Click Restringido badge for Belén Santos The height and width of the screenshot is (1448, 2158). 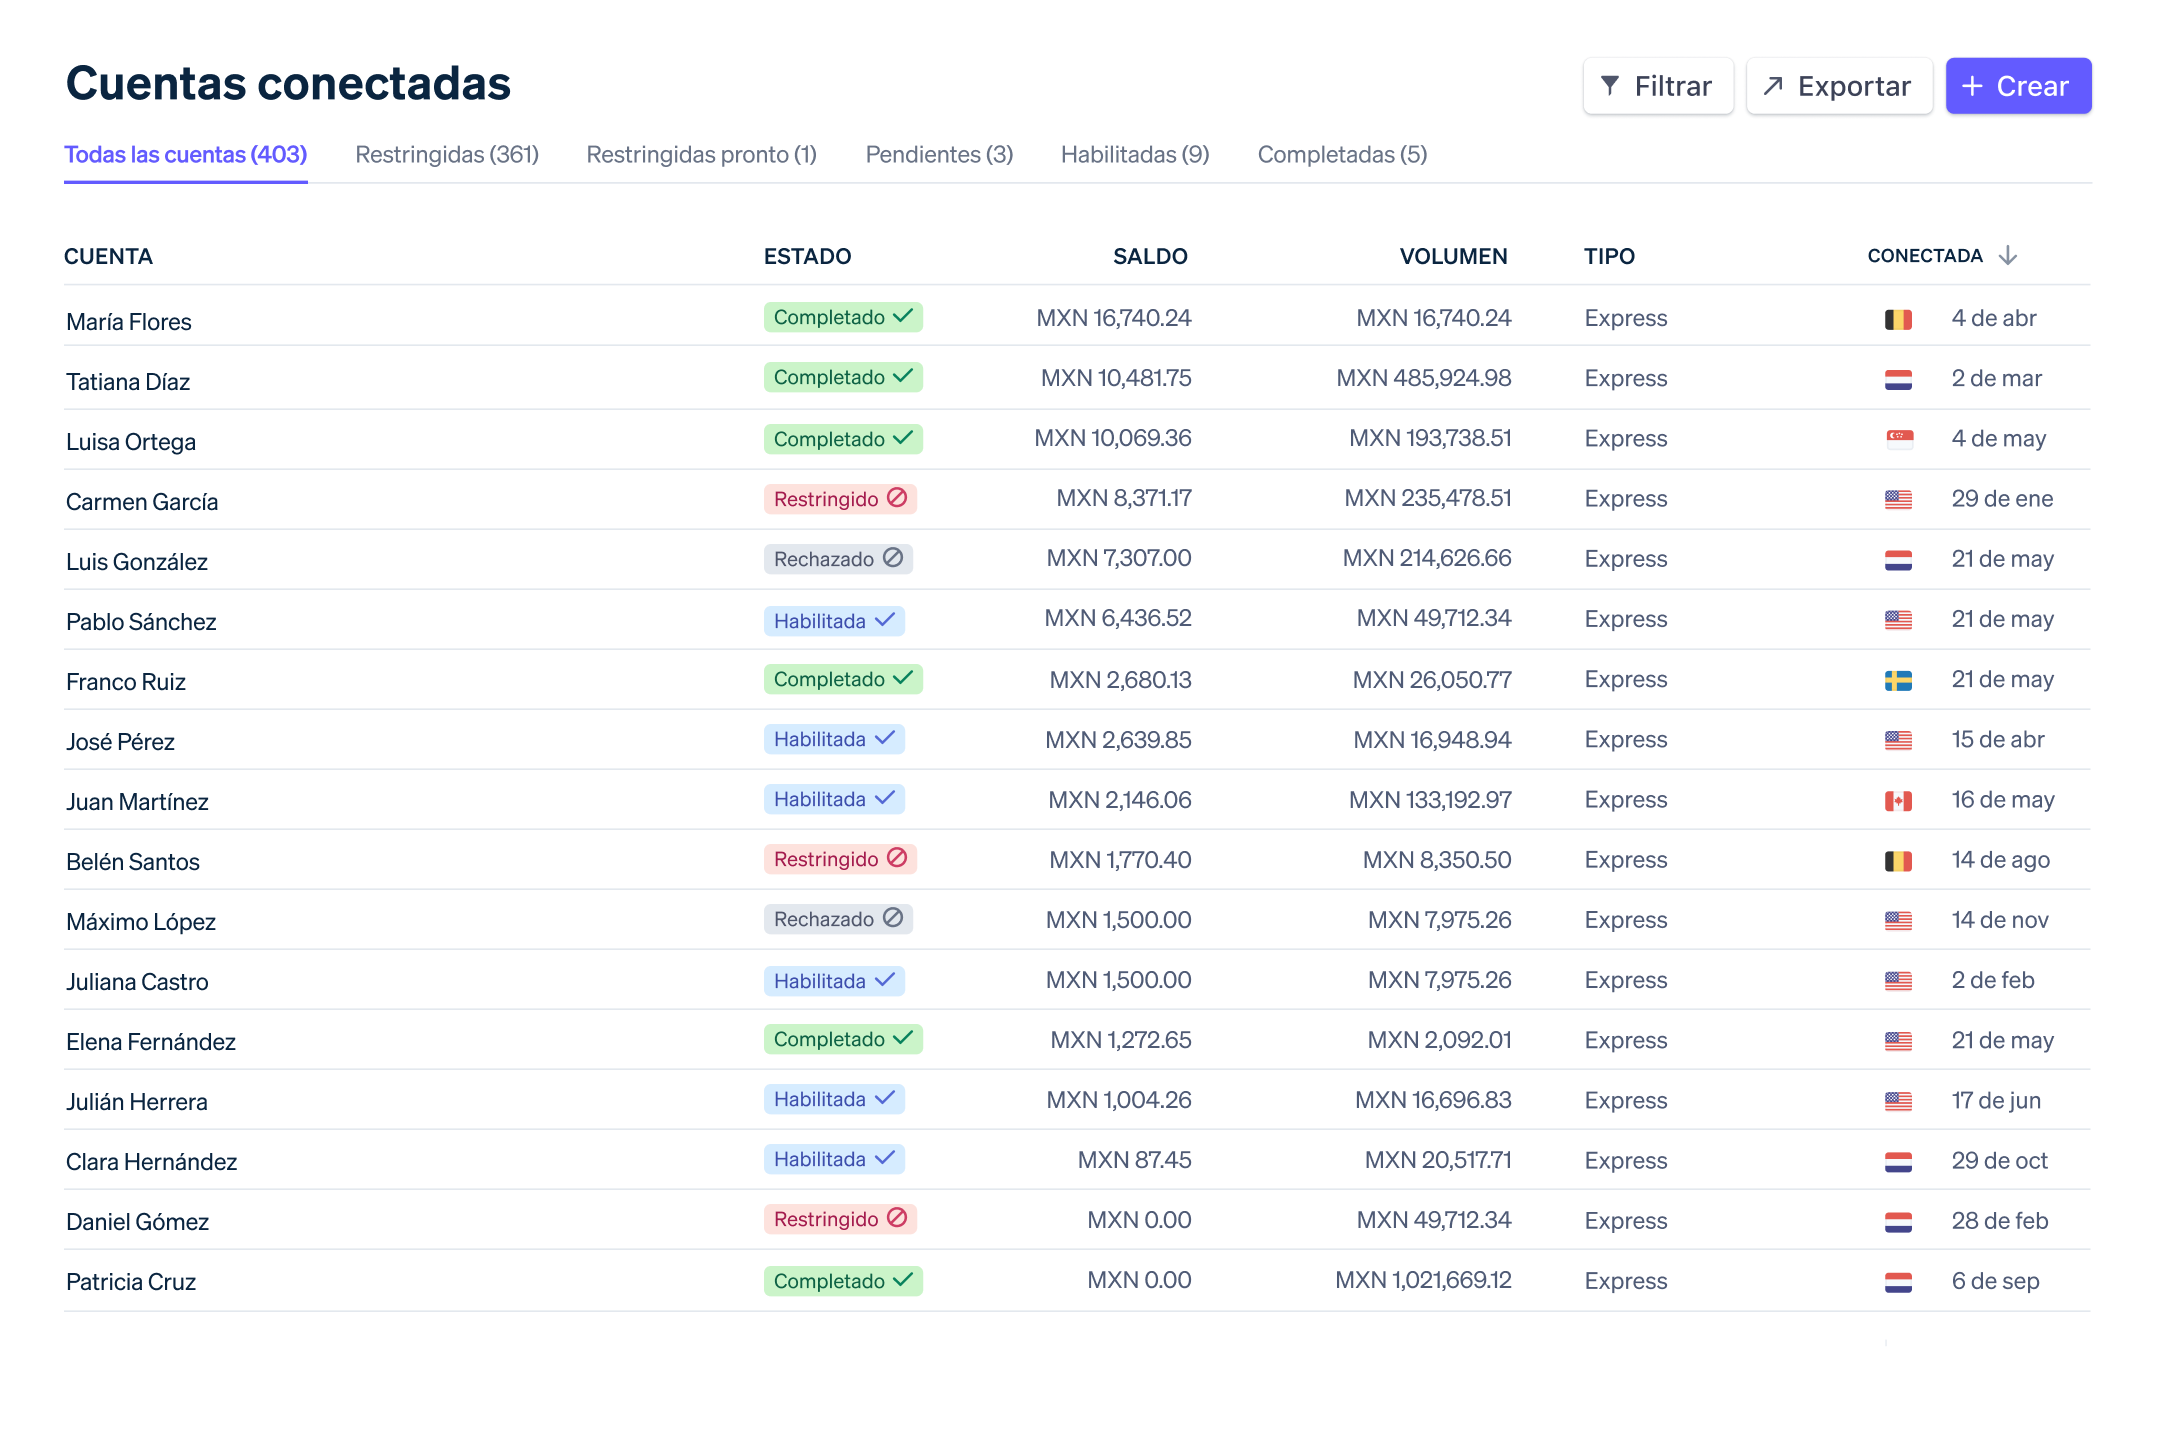[840, 859]
